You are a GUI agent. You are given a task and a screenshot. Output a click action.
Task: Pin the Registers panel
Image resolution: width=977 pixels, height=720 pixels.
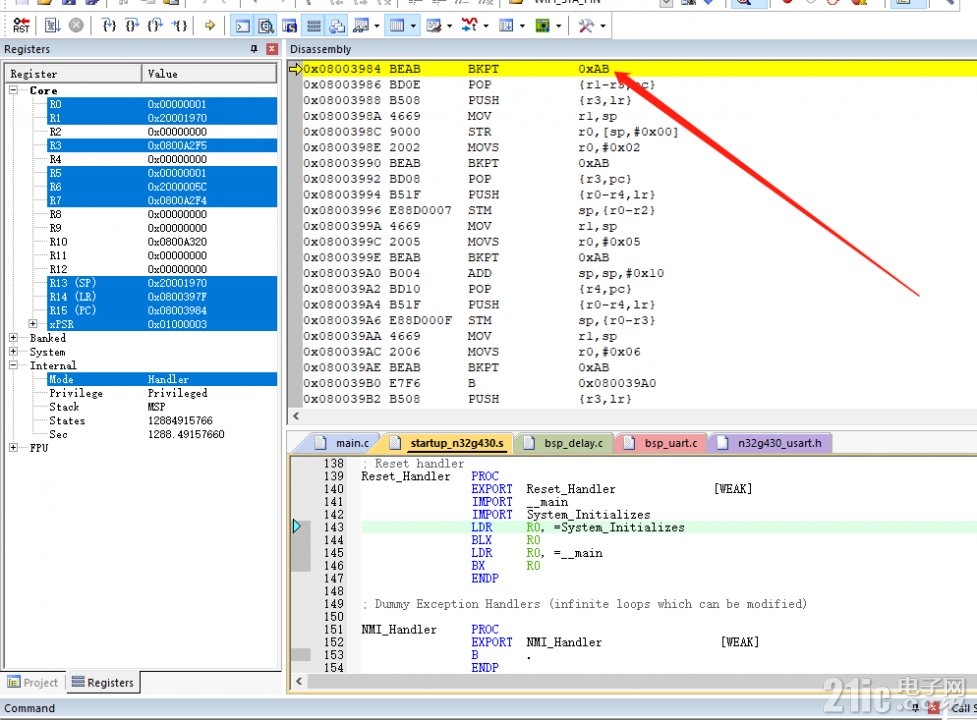pyautogui.click(x=254, y=49)
